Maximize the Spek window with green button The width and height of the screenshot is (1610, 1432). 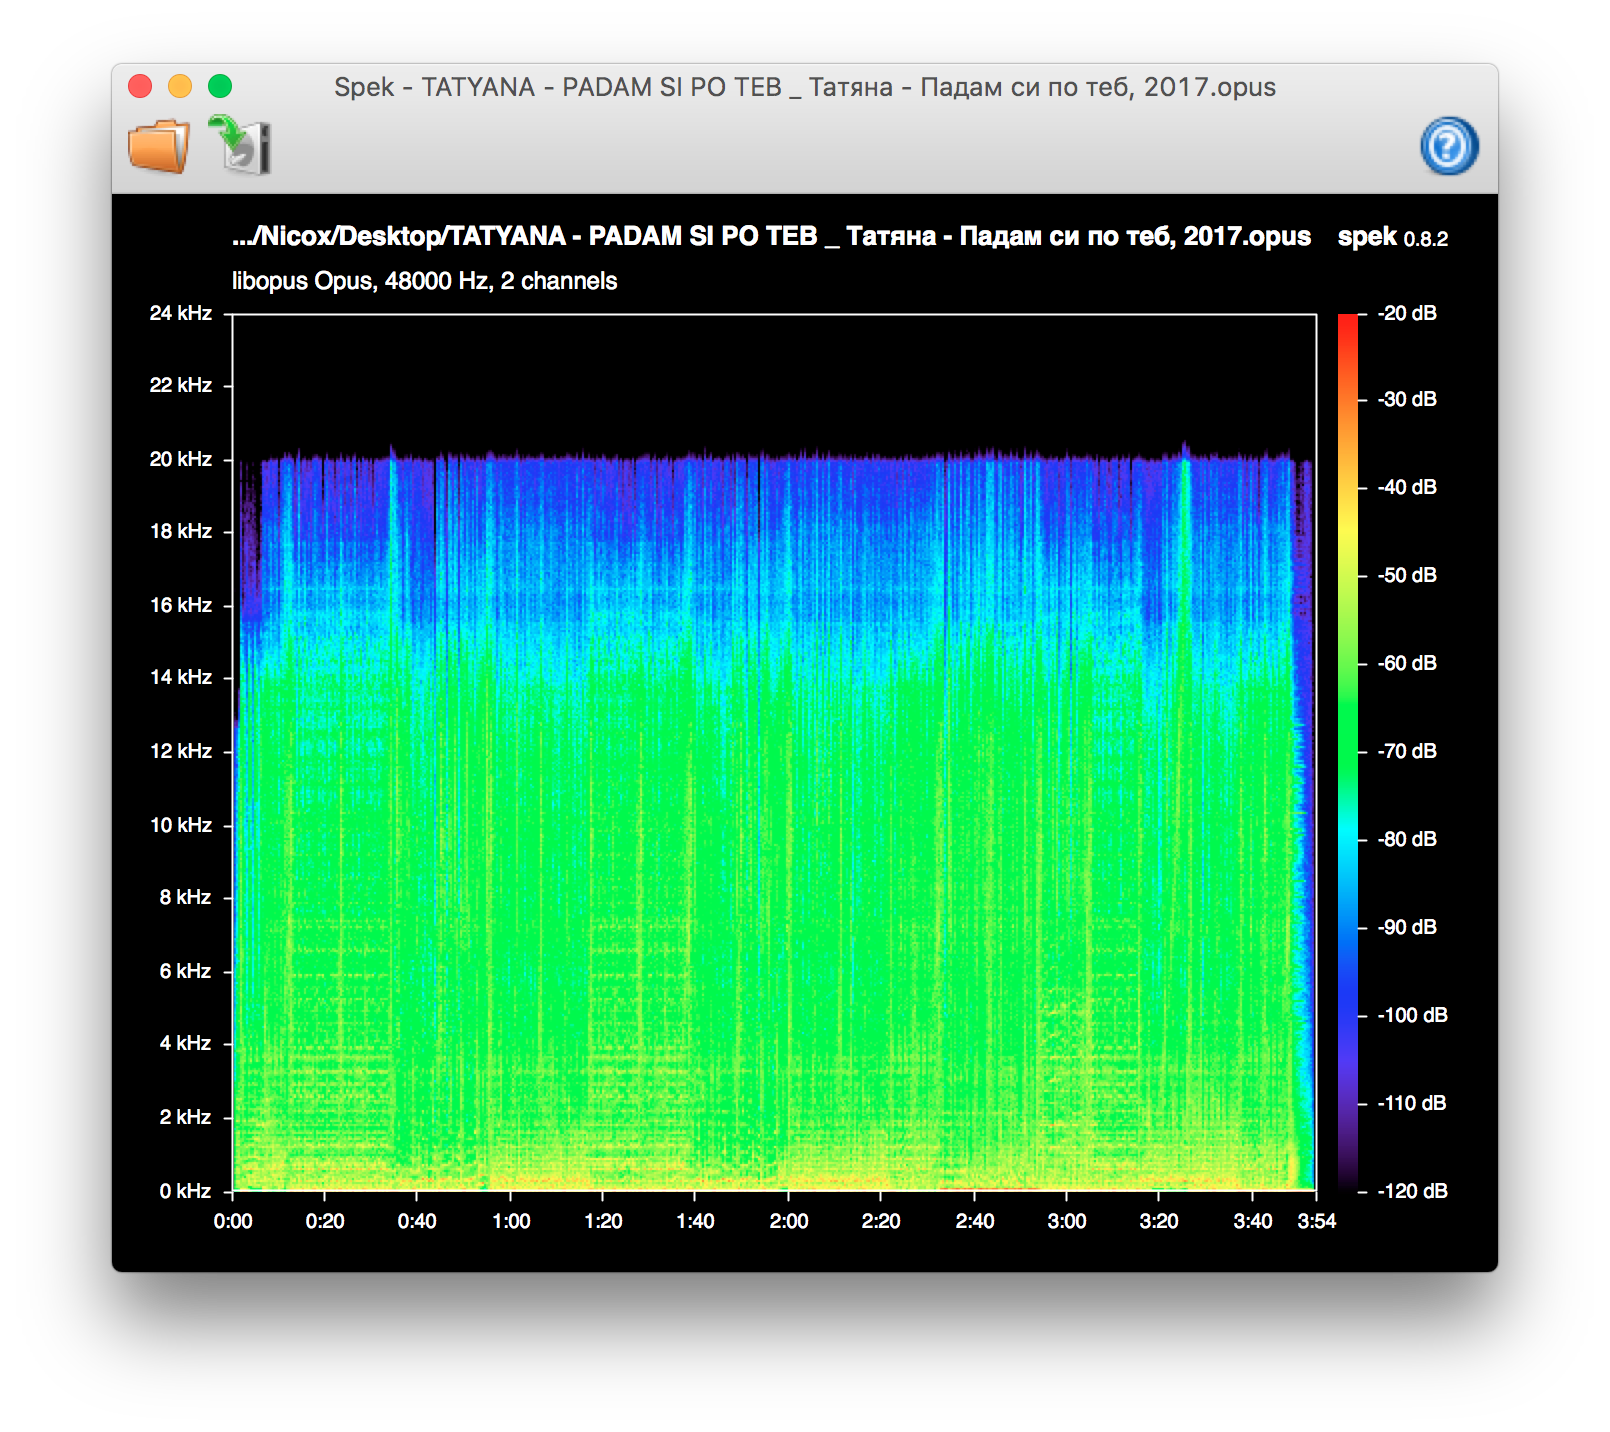220,87
